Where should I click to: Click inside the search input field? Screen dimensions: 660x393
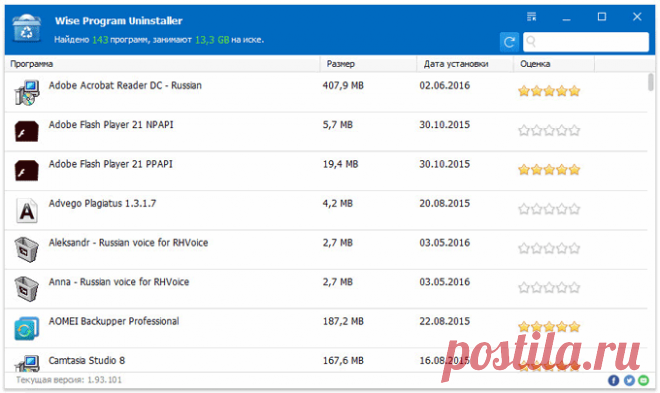tap(586, 42)
